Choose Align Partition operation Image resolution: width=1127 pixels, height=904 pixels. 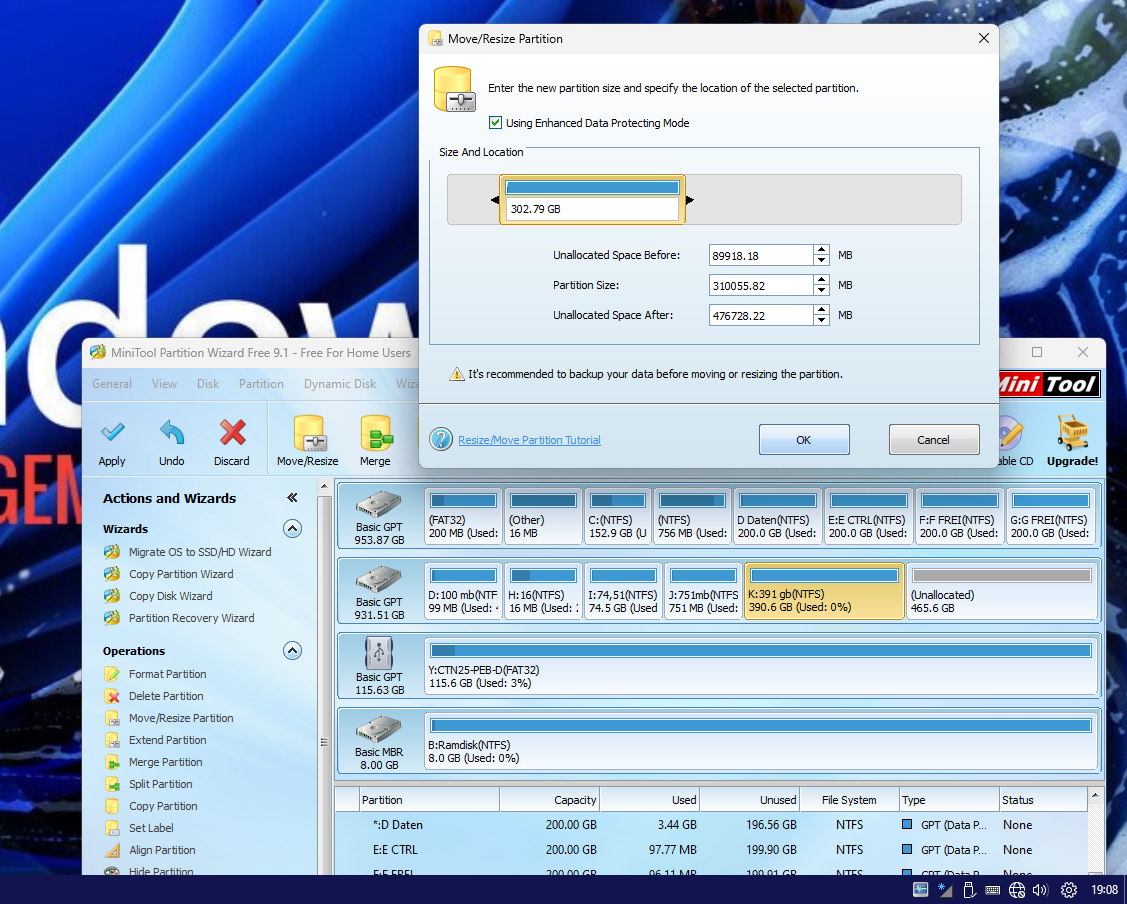(x=162, y=850)
